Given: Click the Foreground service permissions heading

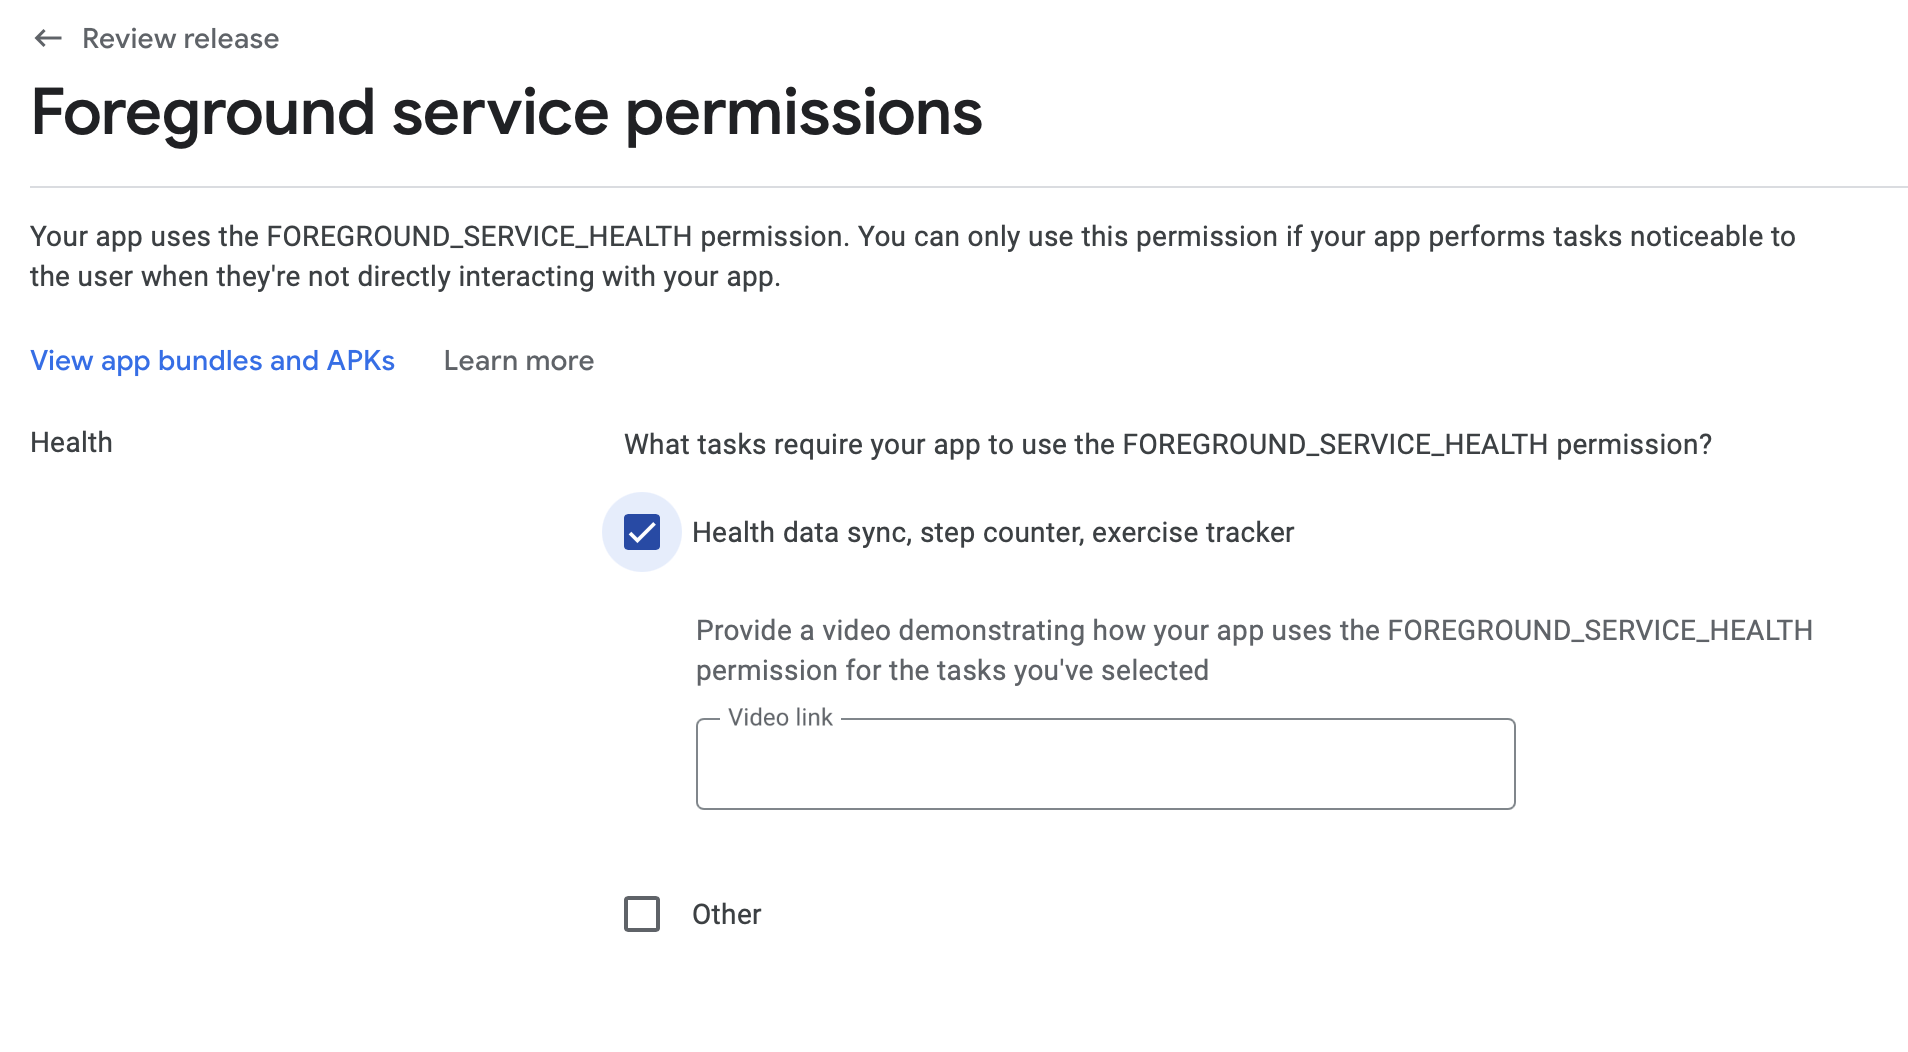Looking at the screenshot, I should (x=506, y=113).
